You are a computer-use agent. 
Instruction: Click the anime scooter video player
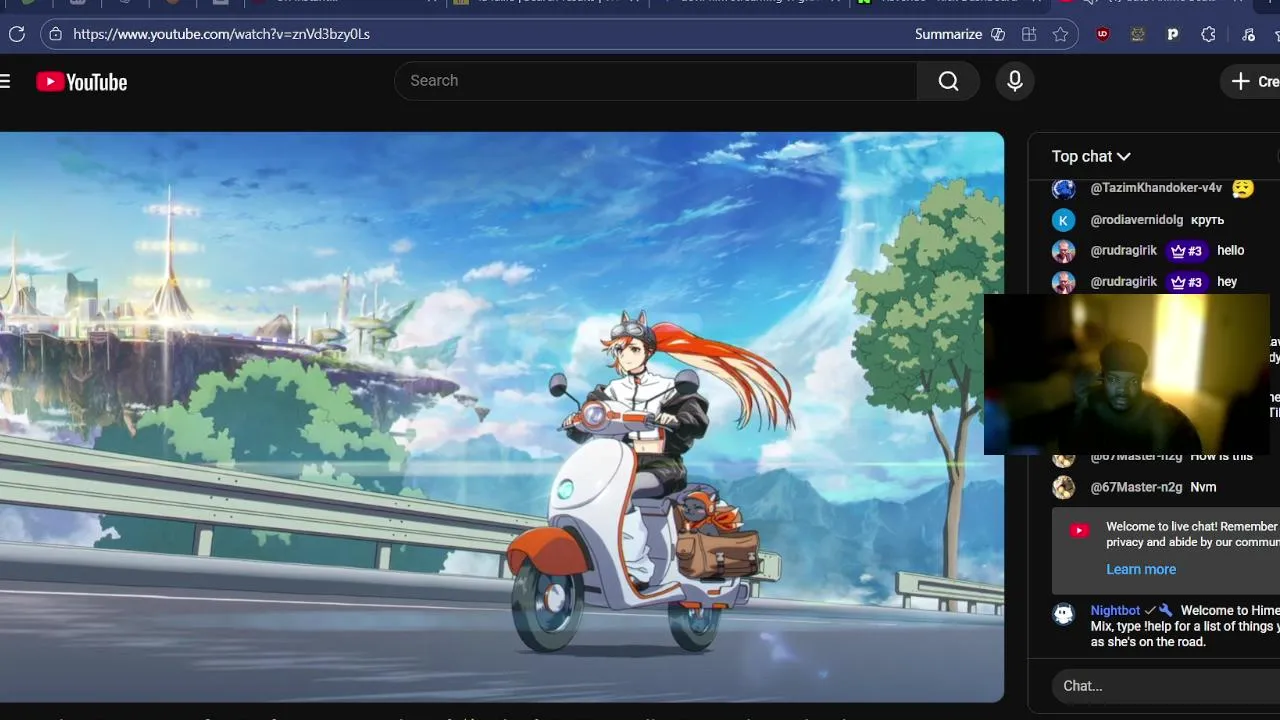click(x=502, y=417)
